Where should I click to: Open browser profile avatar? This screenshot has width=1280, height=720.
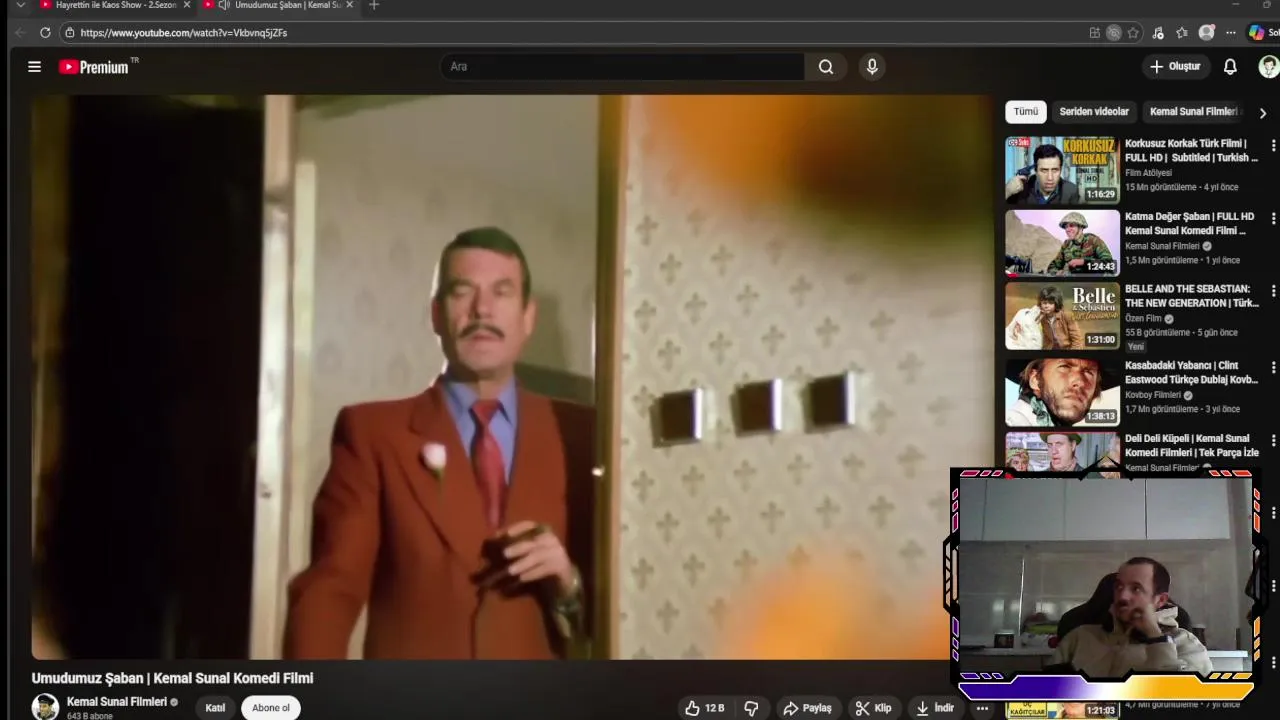click(x=1206, y=33)
